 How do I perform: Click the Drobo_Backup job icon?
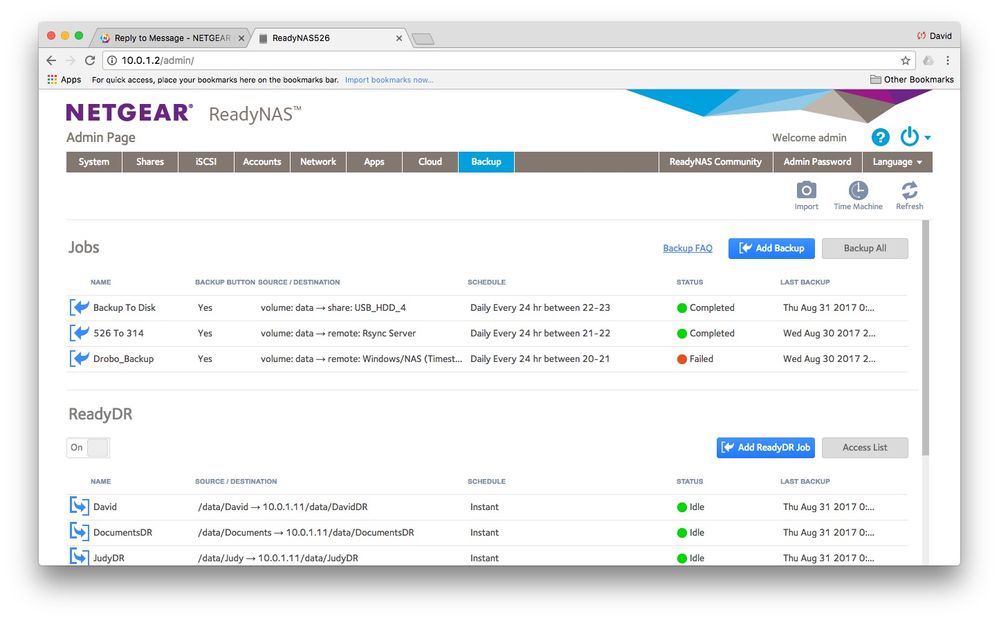[79, 359]
